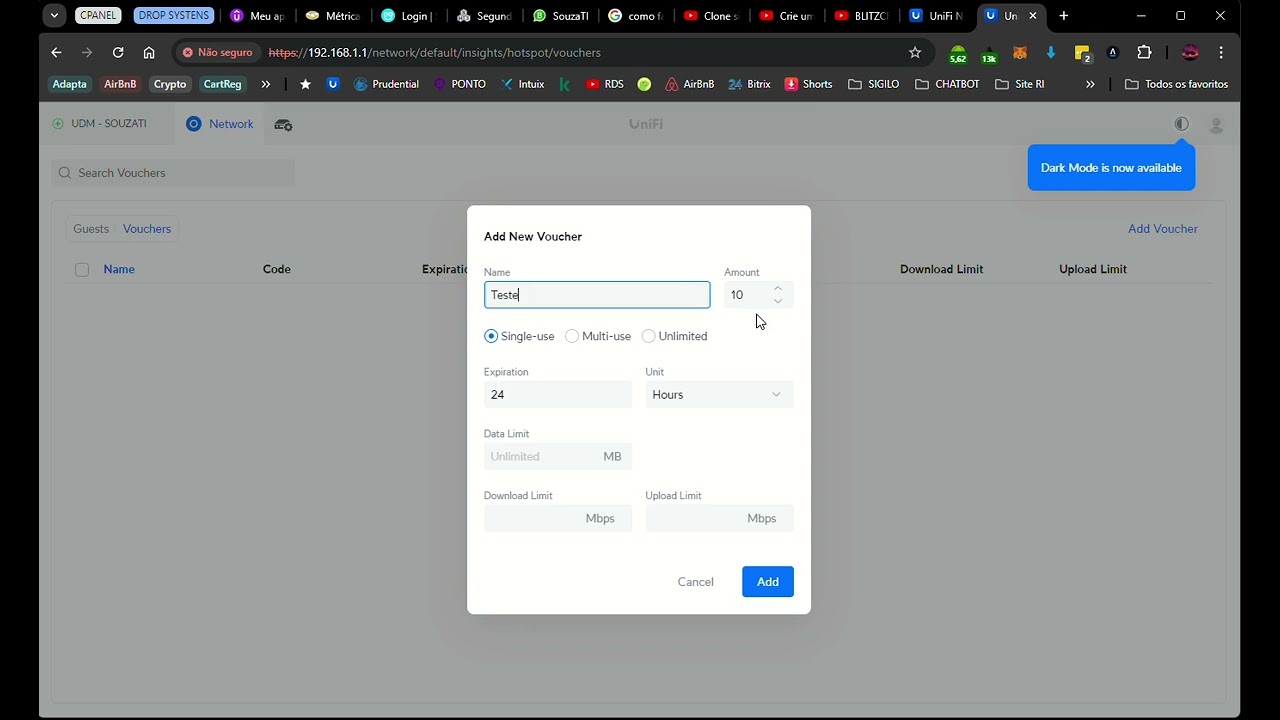Sort by the Name column header
Screen dimensions: 1280x720
point(119,269)
